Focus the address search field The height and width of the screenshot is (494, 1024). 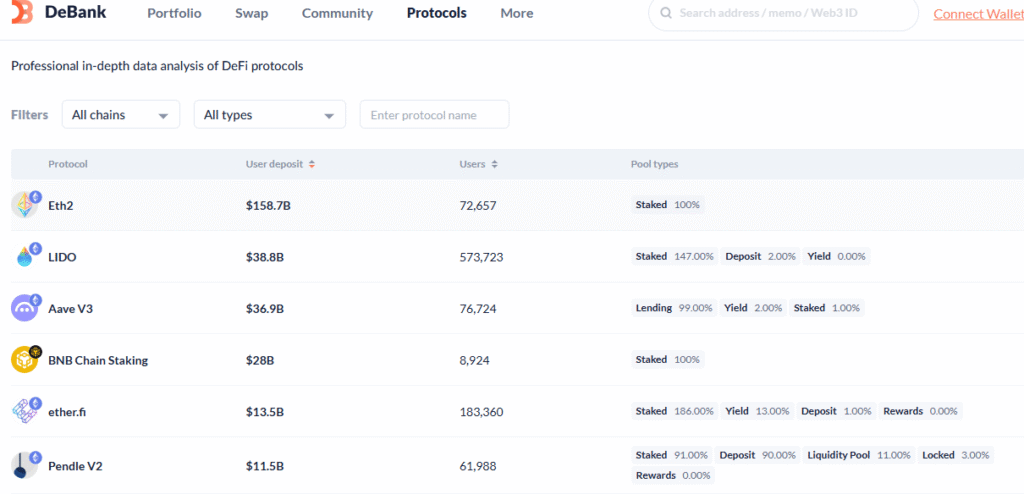[x=783, y=13]
